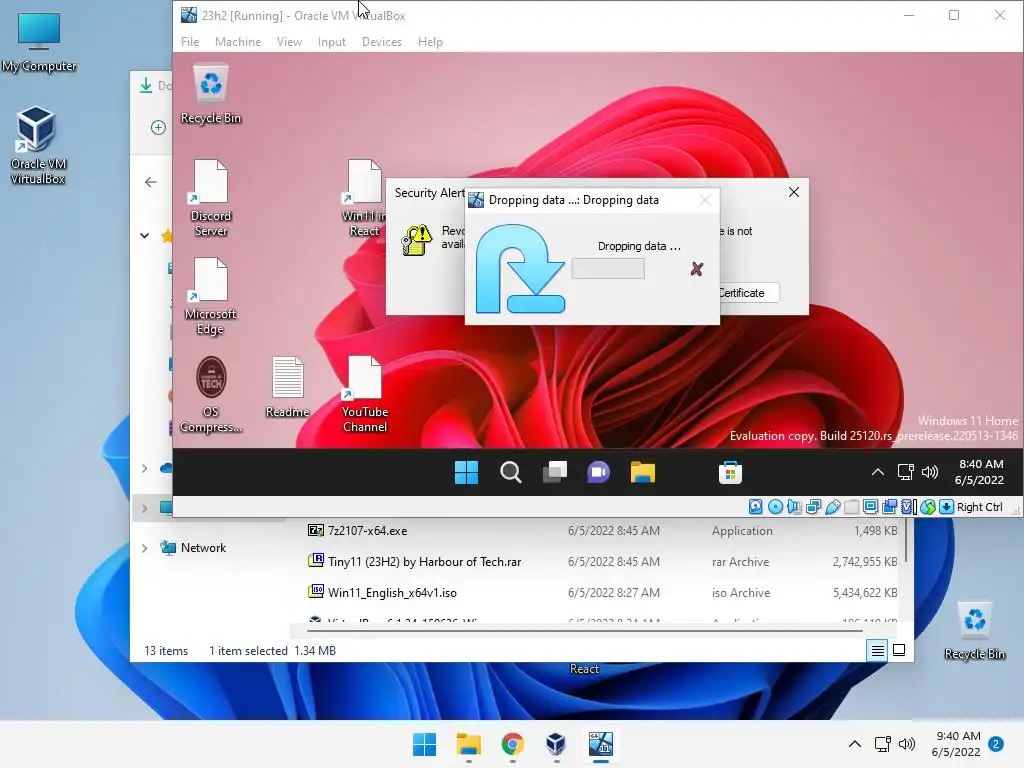Open the VirtualBox Manager from host taskbar
1024x768 pixels.
pyautogui.click(x=556, y=744)
